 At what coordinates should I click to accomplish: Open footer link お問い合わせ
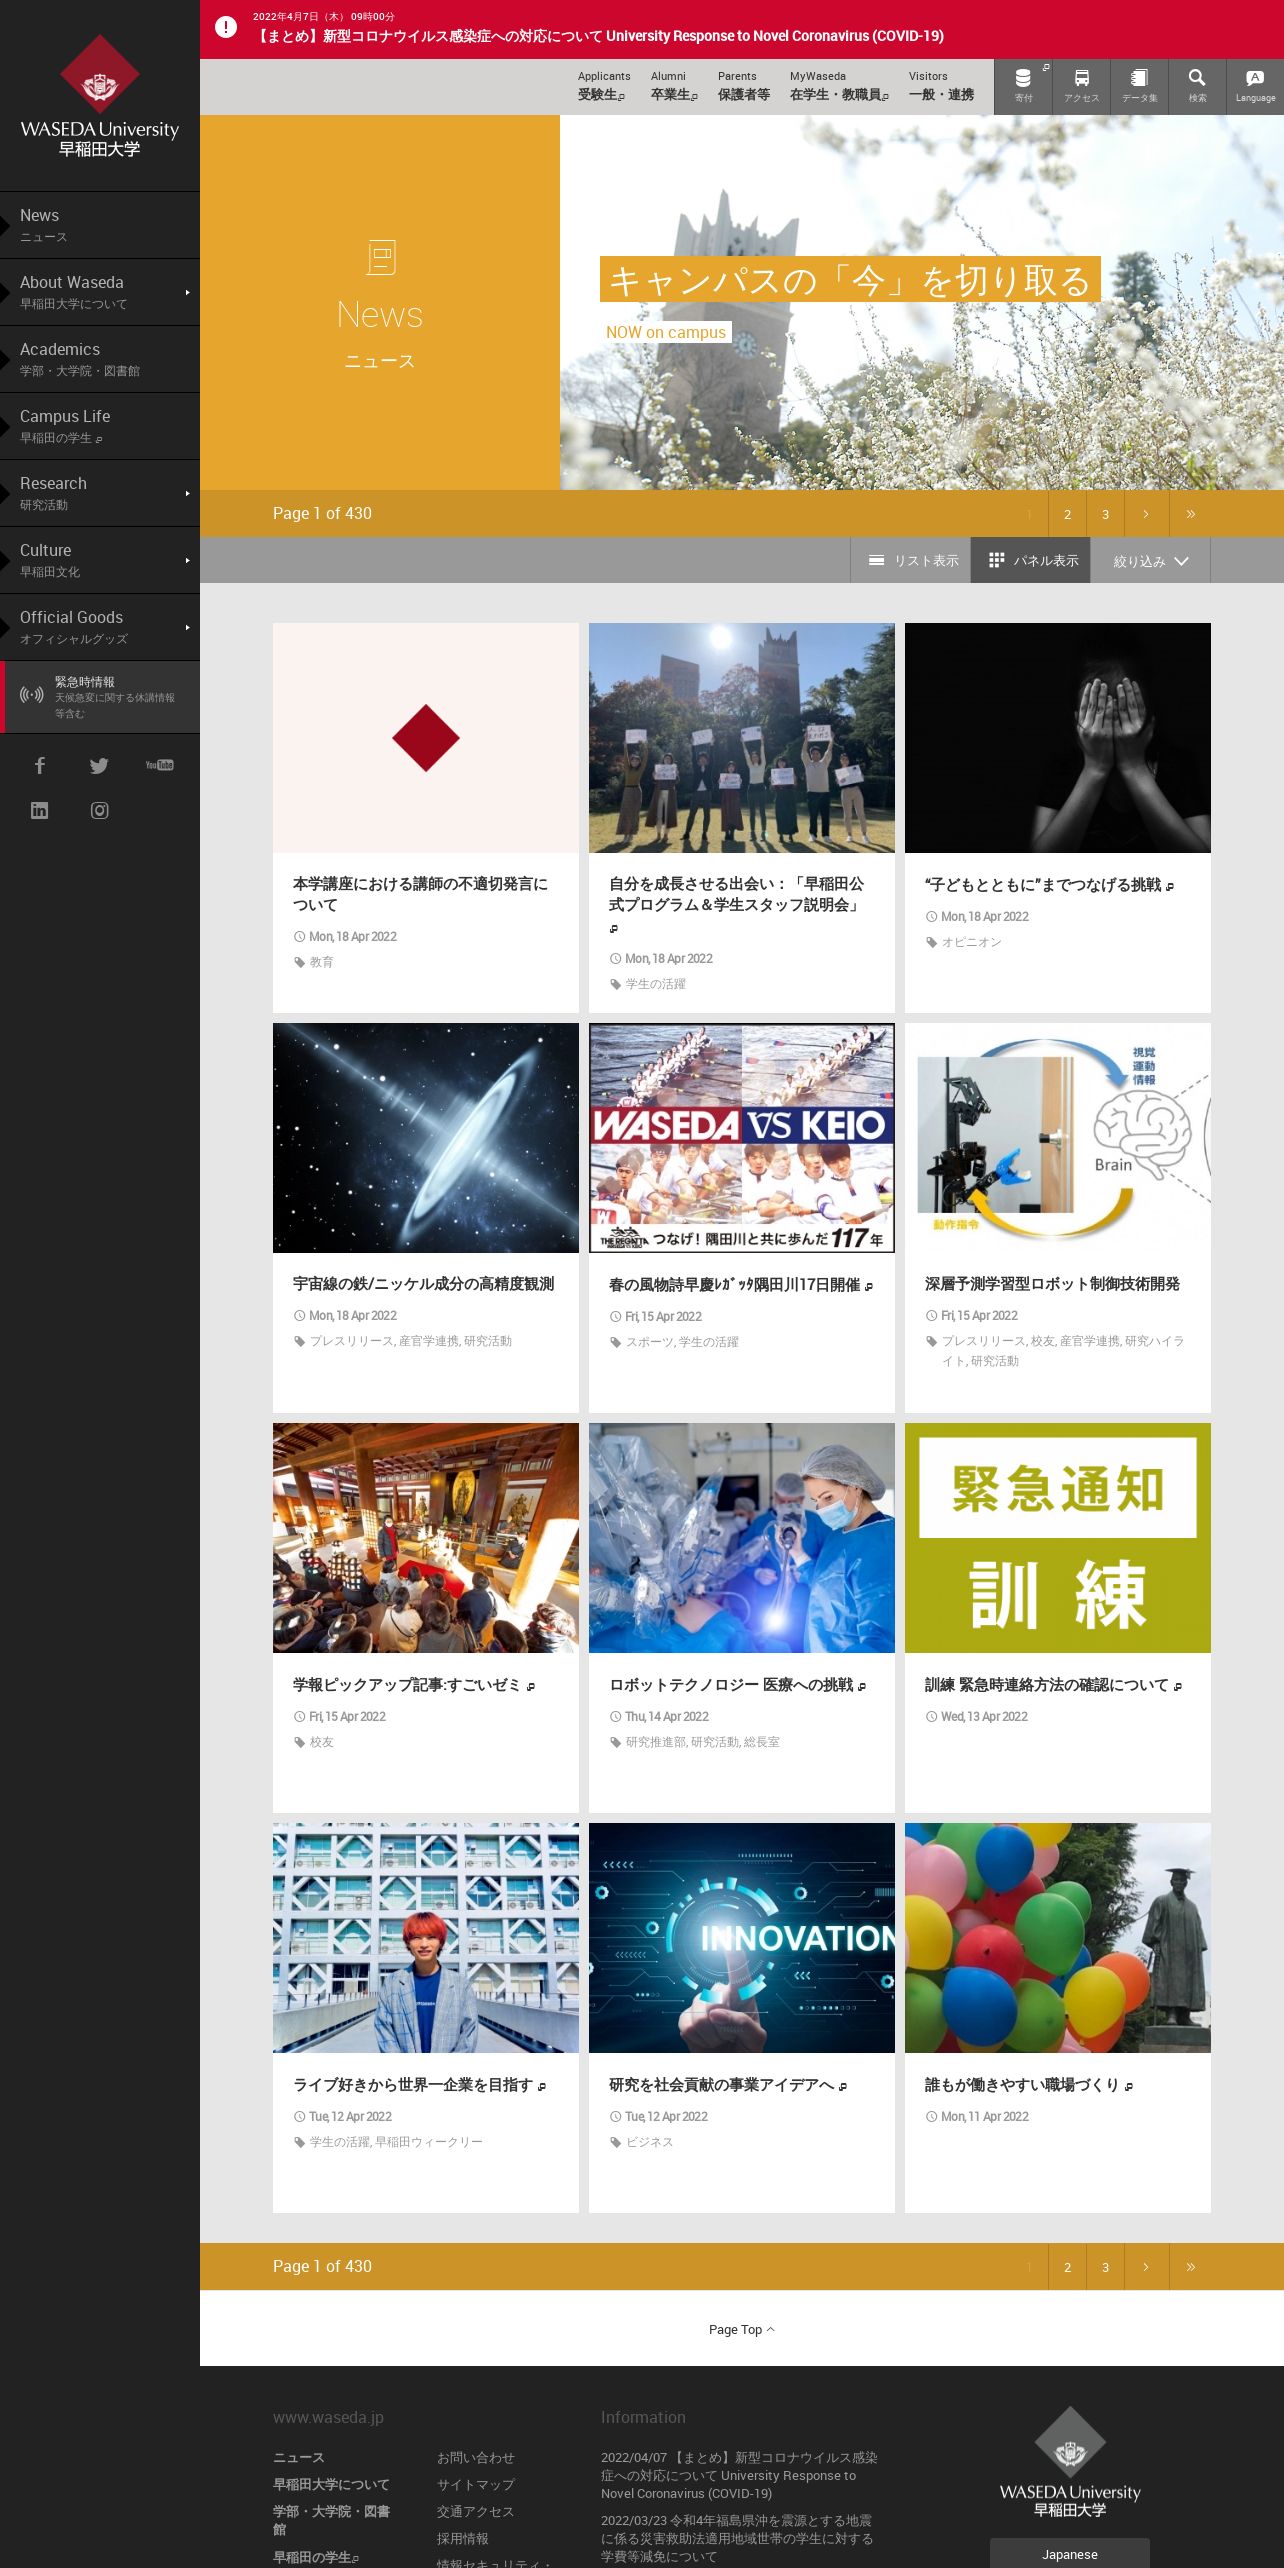point(475,2457)
